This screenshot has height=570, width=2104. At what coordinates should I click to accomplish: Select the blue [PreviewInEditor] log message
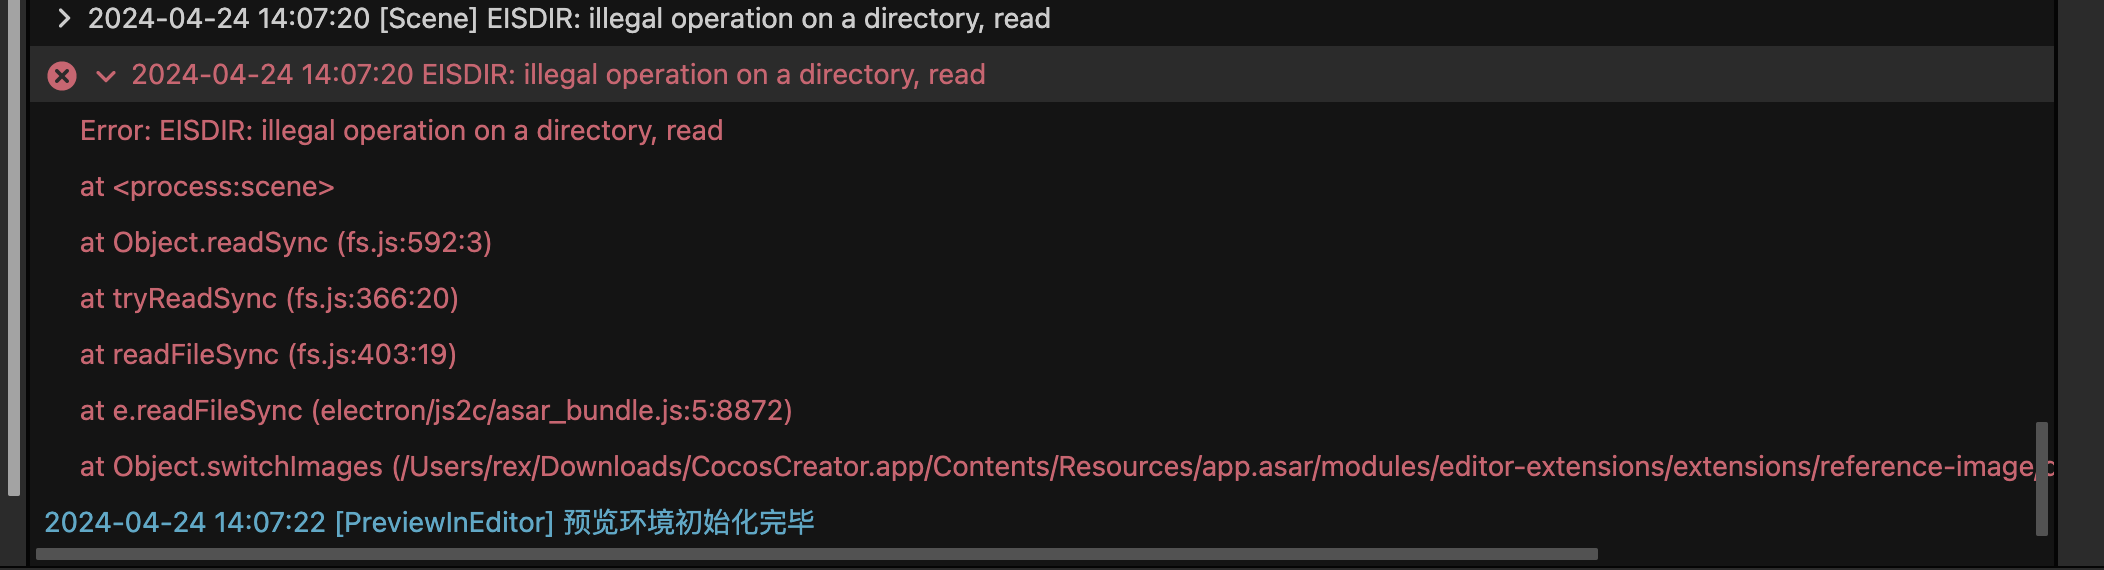(429, 522)
